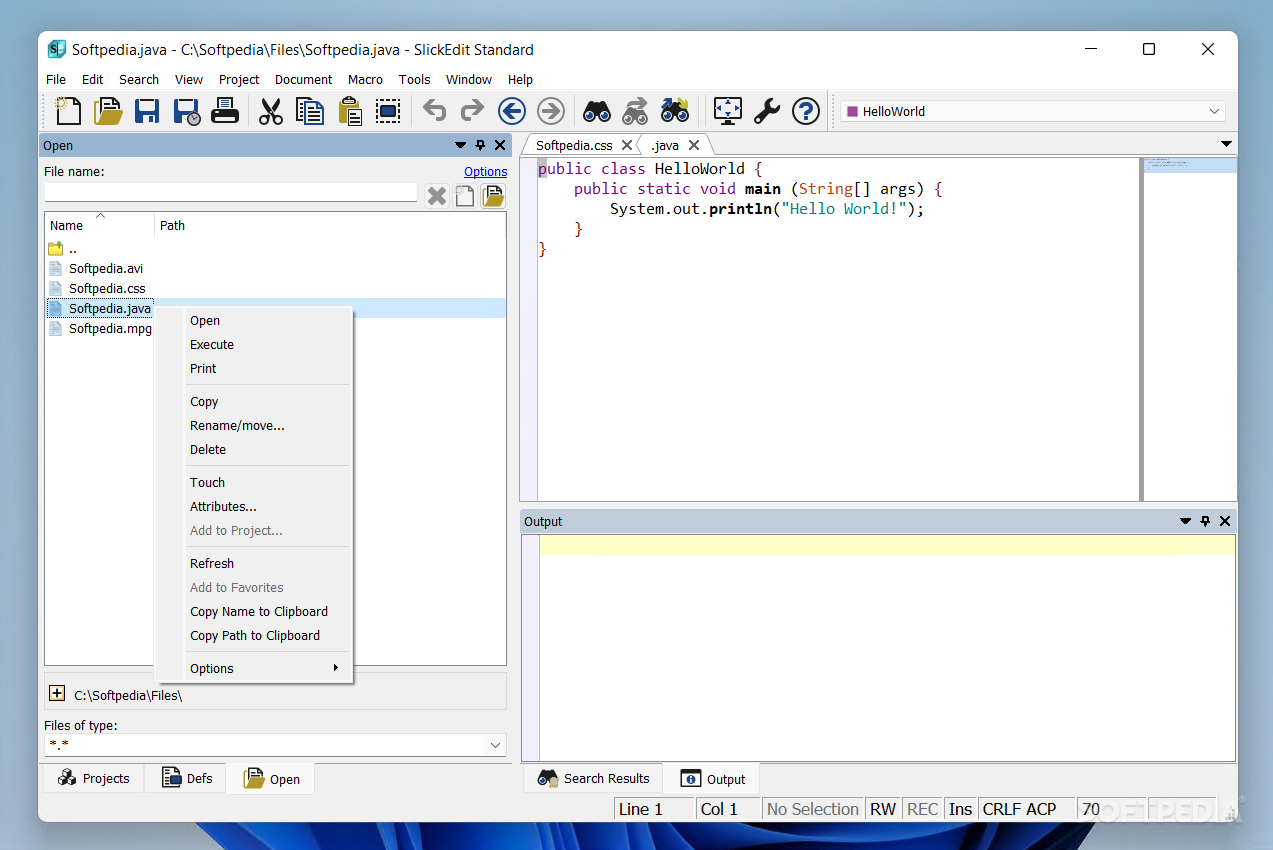The height and width of the screenshot is (850, 1273).
Task: Click the Fullscreen monitor icon
Action: point(728,111)
